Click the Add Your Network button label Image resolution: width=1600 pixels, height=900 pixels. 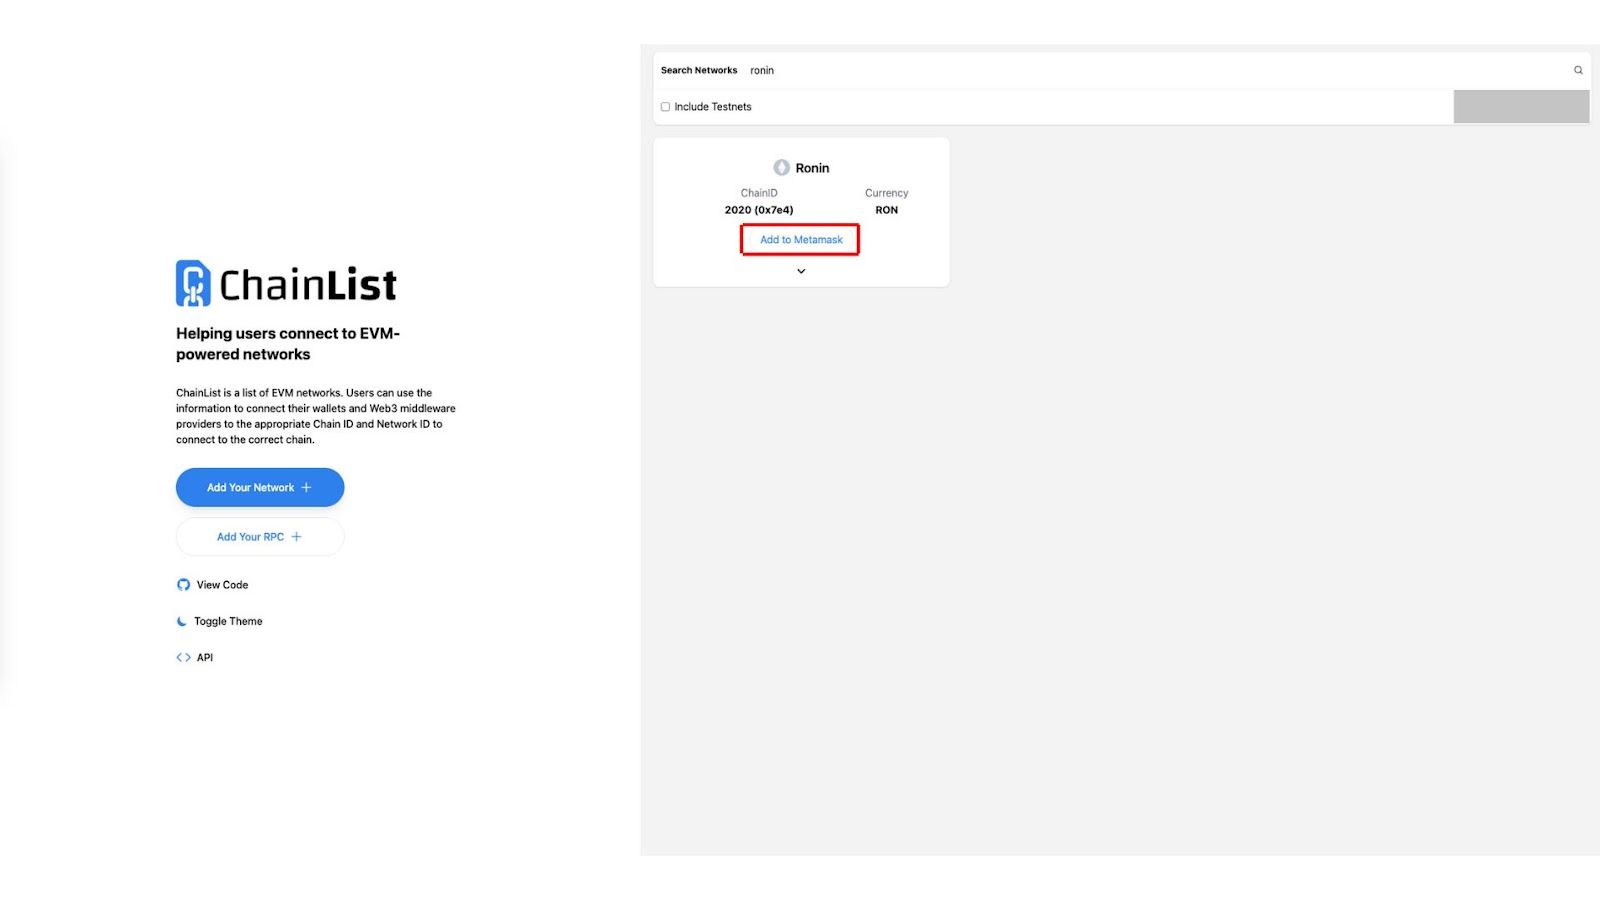click(x=250, y=488)
